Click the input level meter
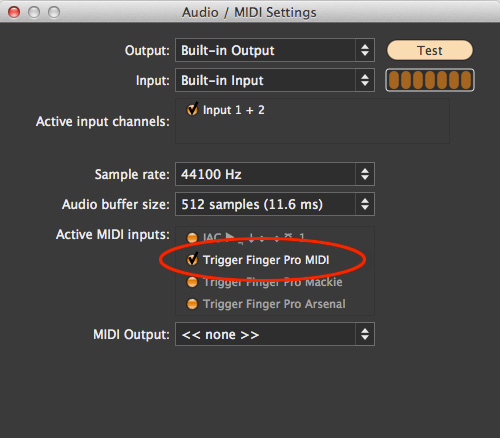The width and height of the screenshot is (500, 438). (x=430, y=80)
